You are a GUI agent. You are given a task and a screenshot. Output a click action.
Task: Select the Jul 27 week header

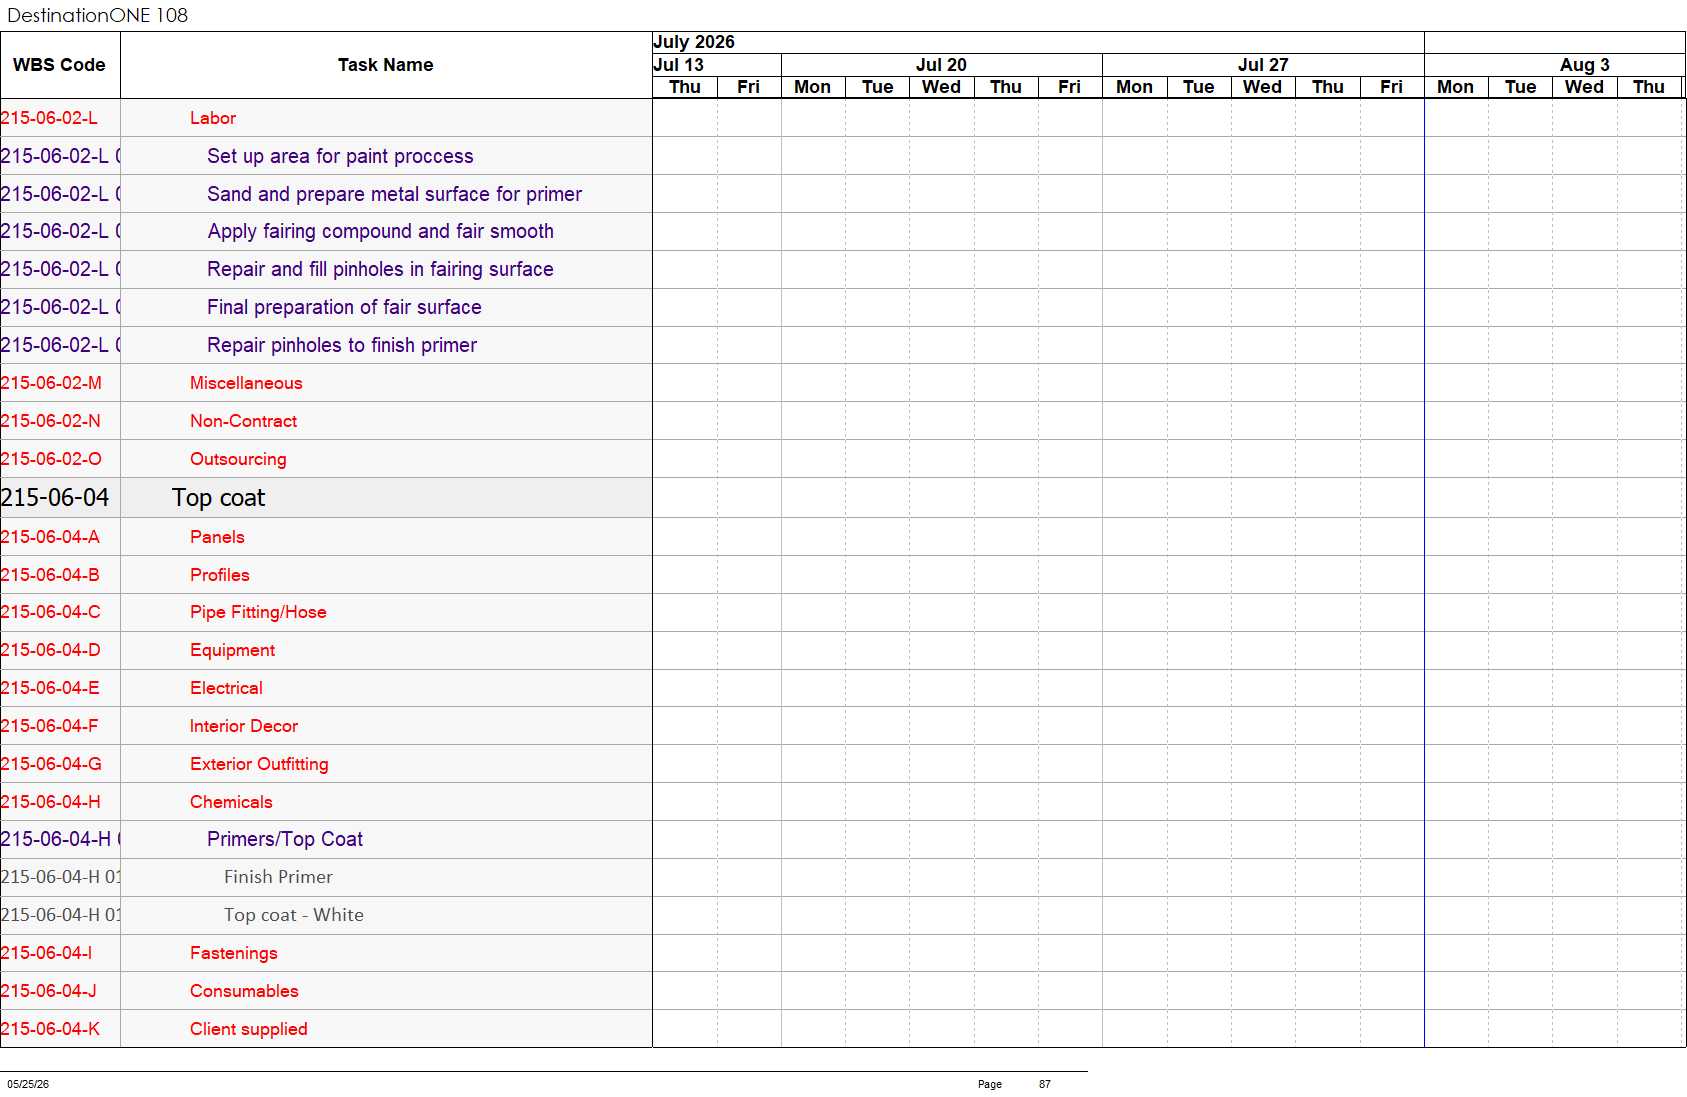click(1263, 65)
